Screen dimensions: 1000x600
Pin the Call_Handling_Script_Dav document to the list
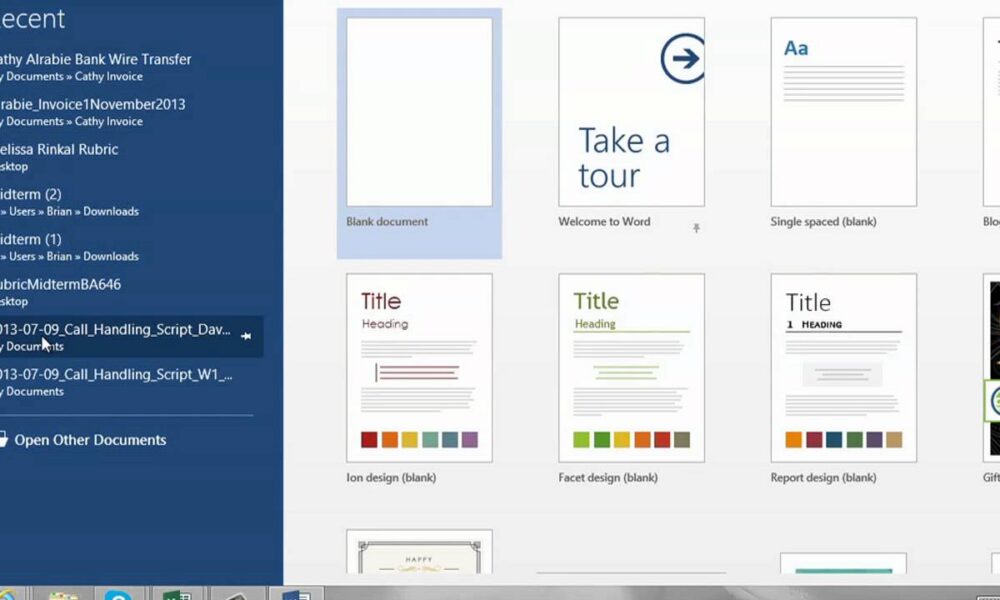[246, 336]
